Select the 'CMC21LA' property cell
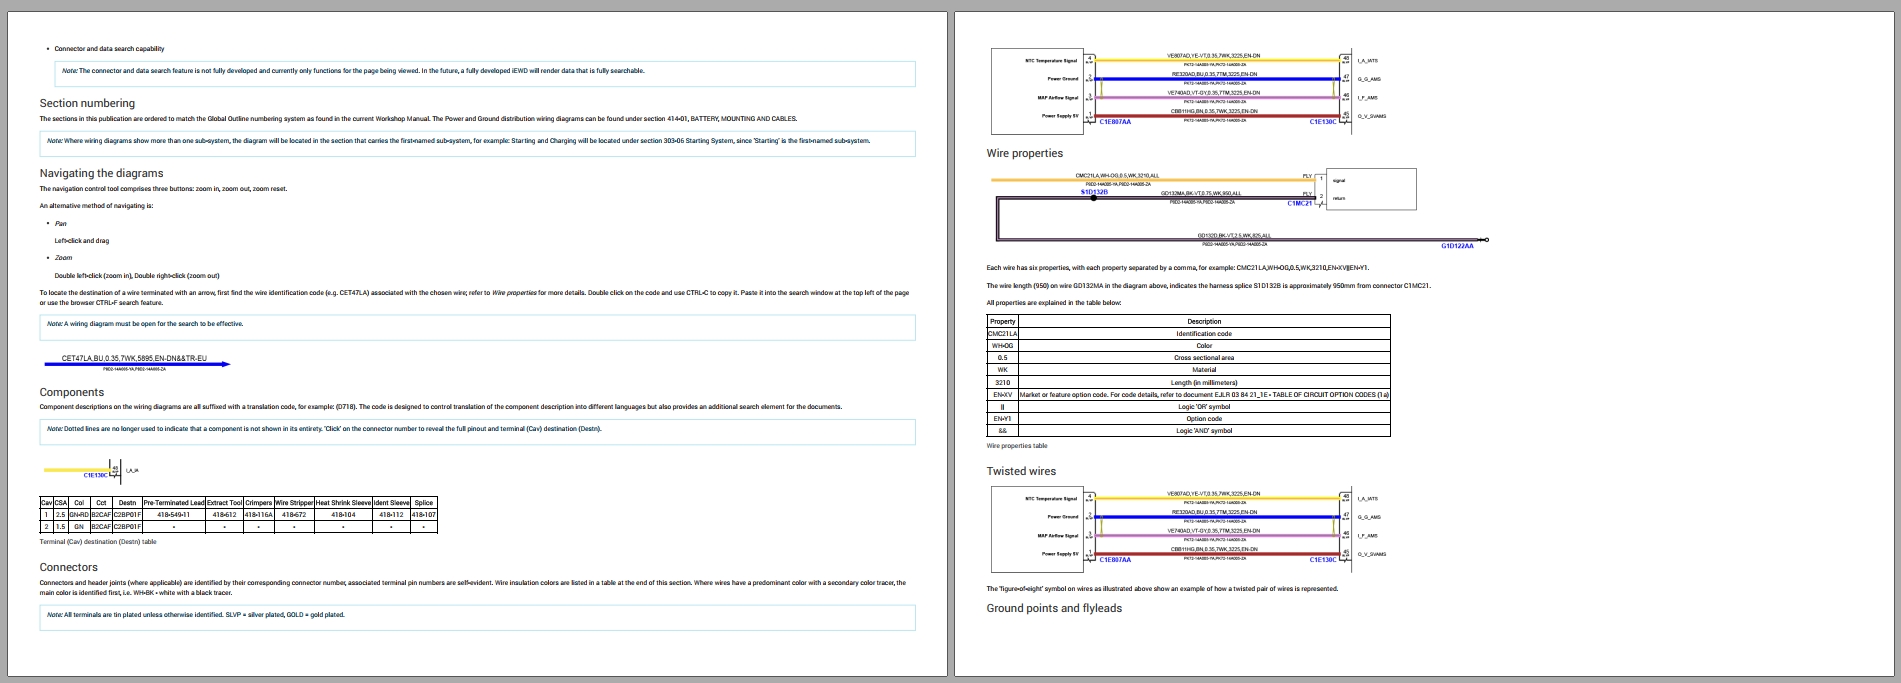The width and height of the screenshot is (1901, 683). point(1002,333)
